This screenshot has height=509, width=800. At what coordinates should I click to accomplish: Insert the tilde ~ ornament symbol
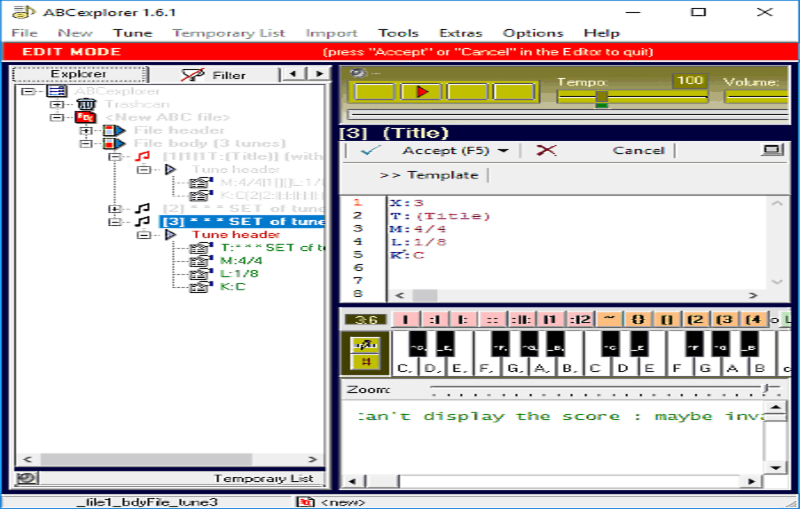point(609,320)
